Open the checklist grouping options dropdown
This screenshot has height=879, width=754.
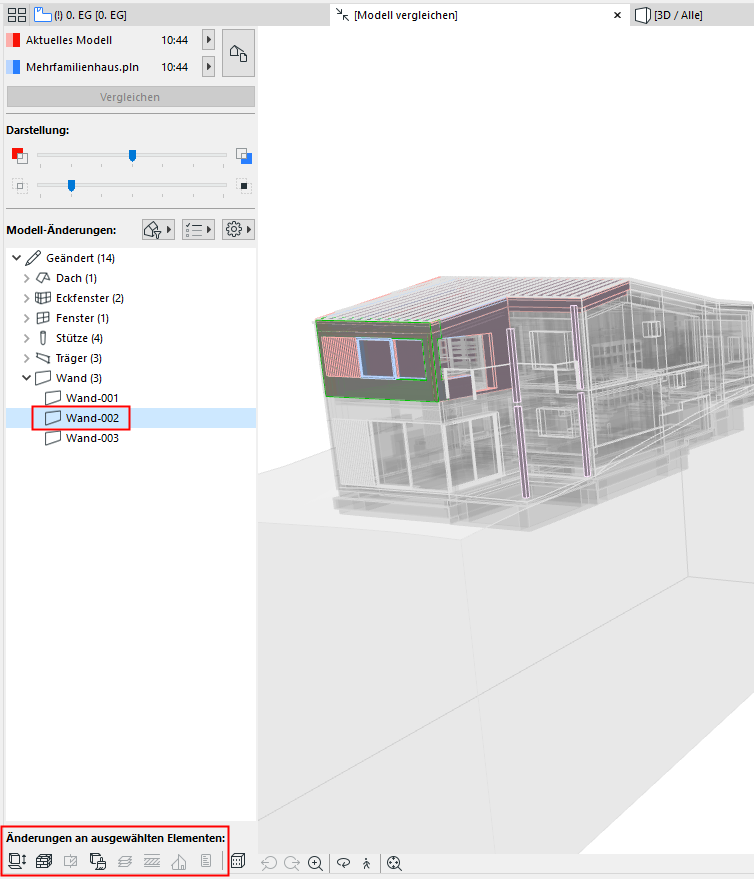(x=198, y=229)
